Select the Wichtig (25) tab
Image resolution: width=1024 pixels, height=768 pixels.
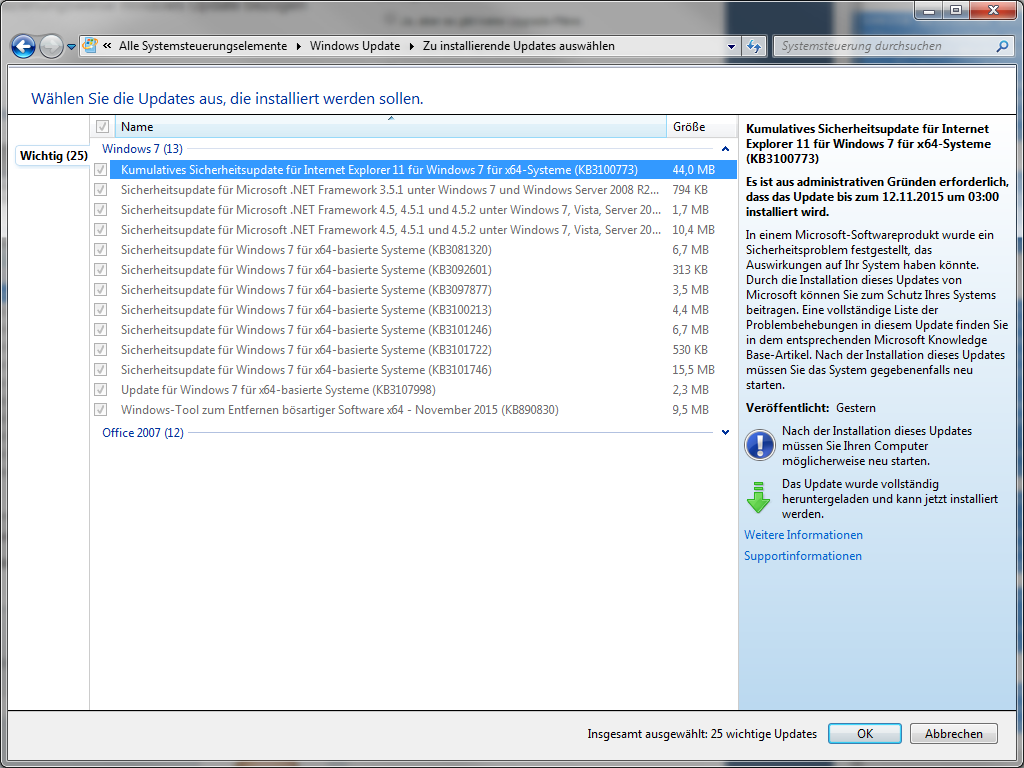pos(54,156)
